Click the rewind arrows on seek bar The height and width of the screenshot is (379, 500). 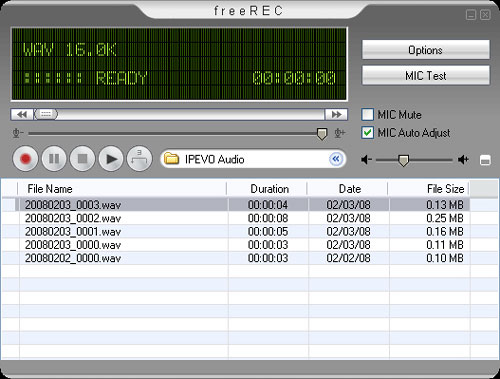(22, 114)
